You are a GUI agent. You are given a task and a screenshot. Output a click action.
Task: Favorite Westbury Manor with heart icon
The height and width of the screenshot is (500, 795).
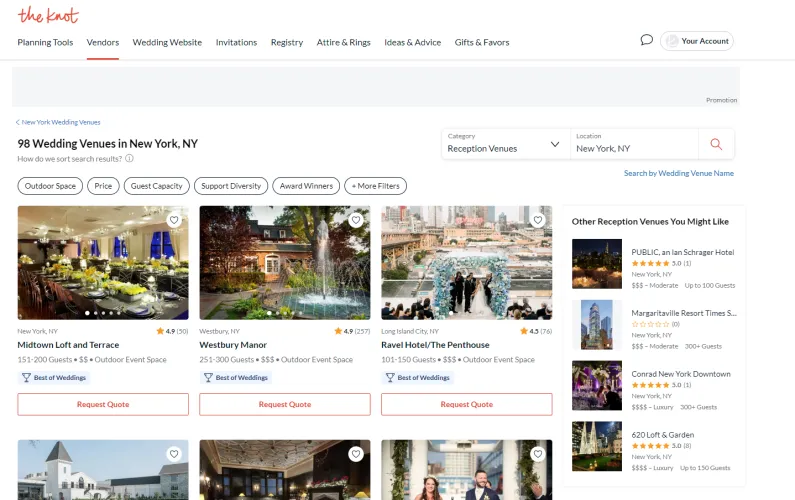pyautogui.click(x=356, y=220)
